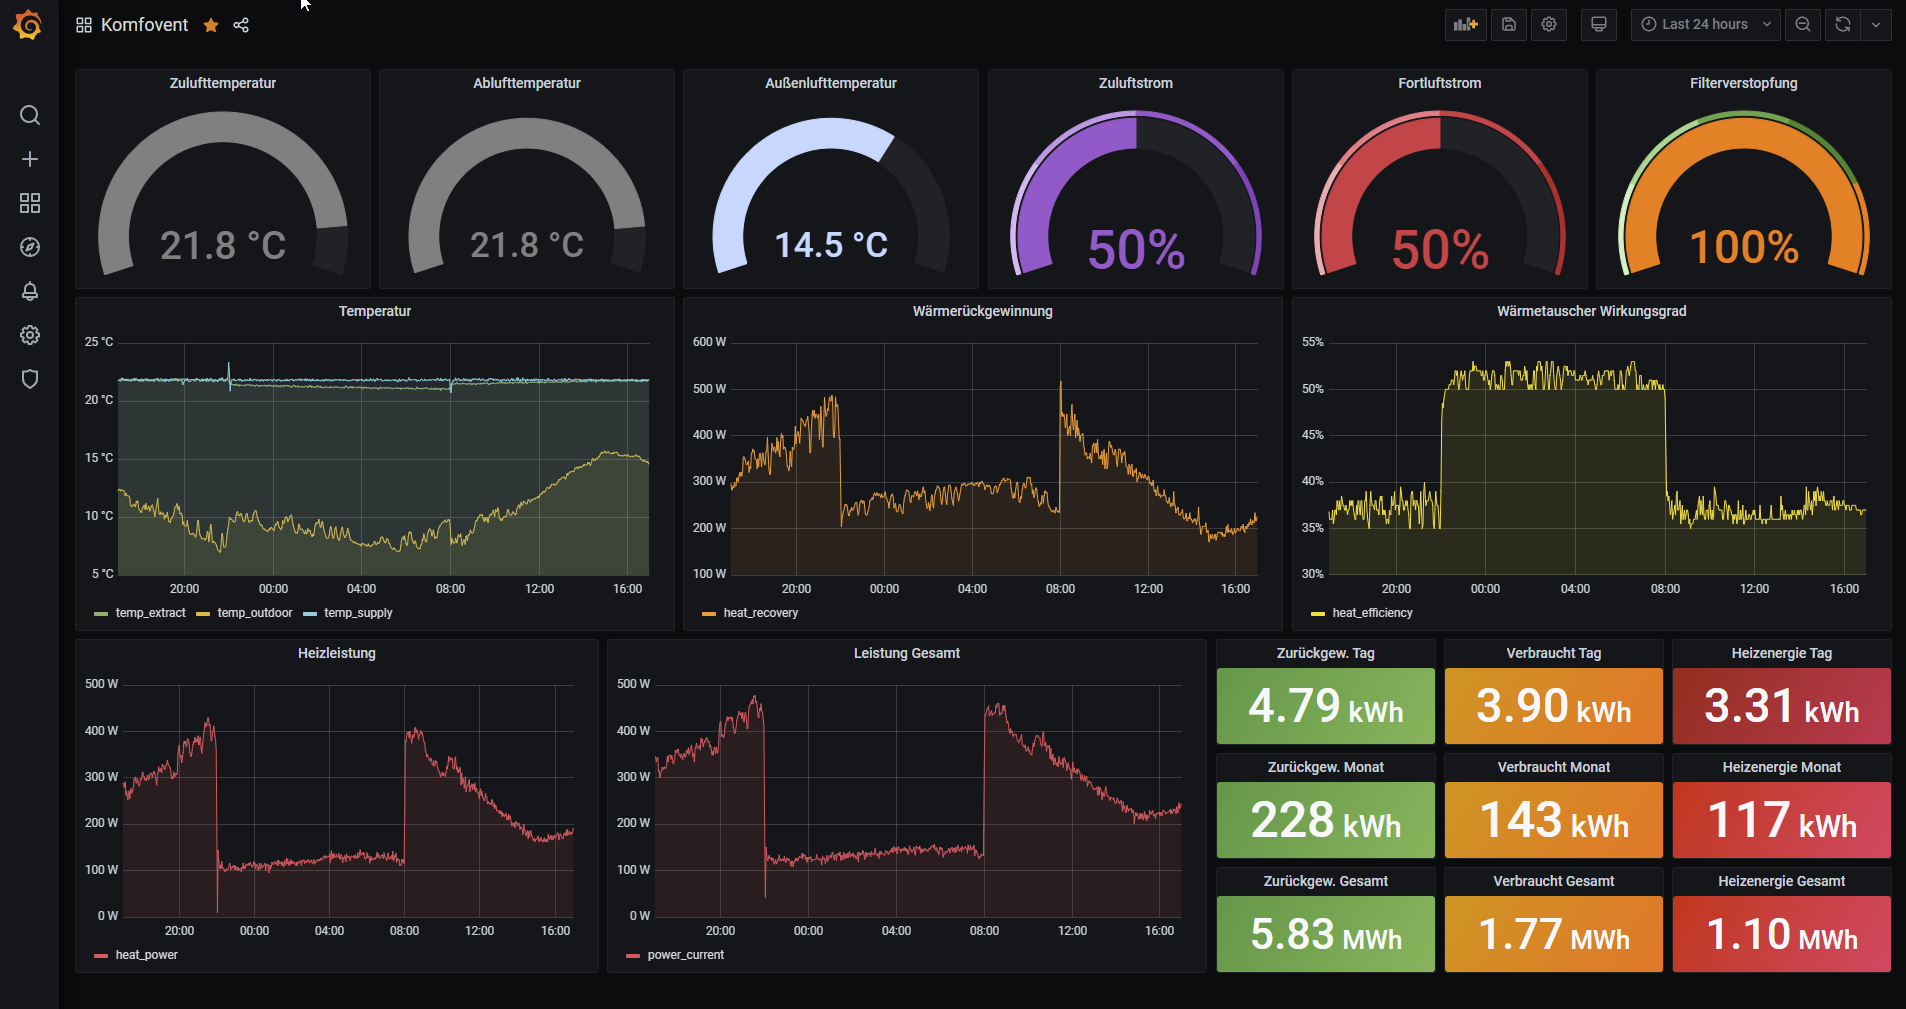Open the Alerting bell icon

(x=30, y=291)
